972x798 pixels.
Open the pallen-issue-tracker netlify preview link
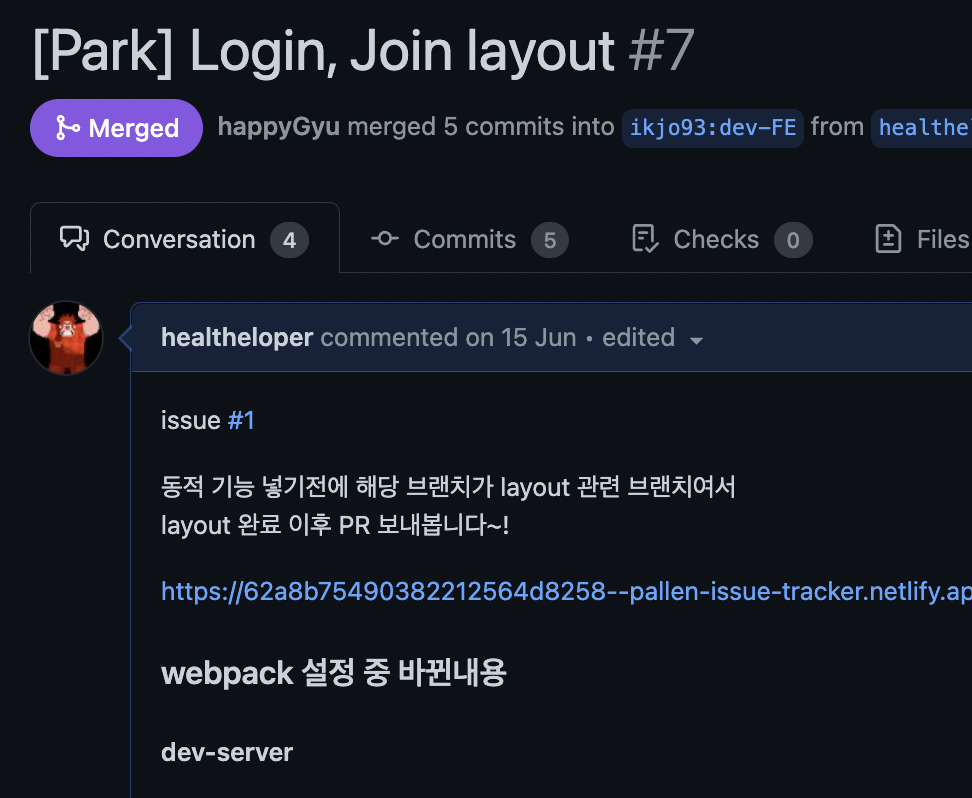[x=566, y=592]
